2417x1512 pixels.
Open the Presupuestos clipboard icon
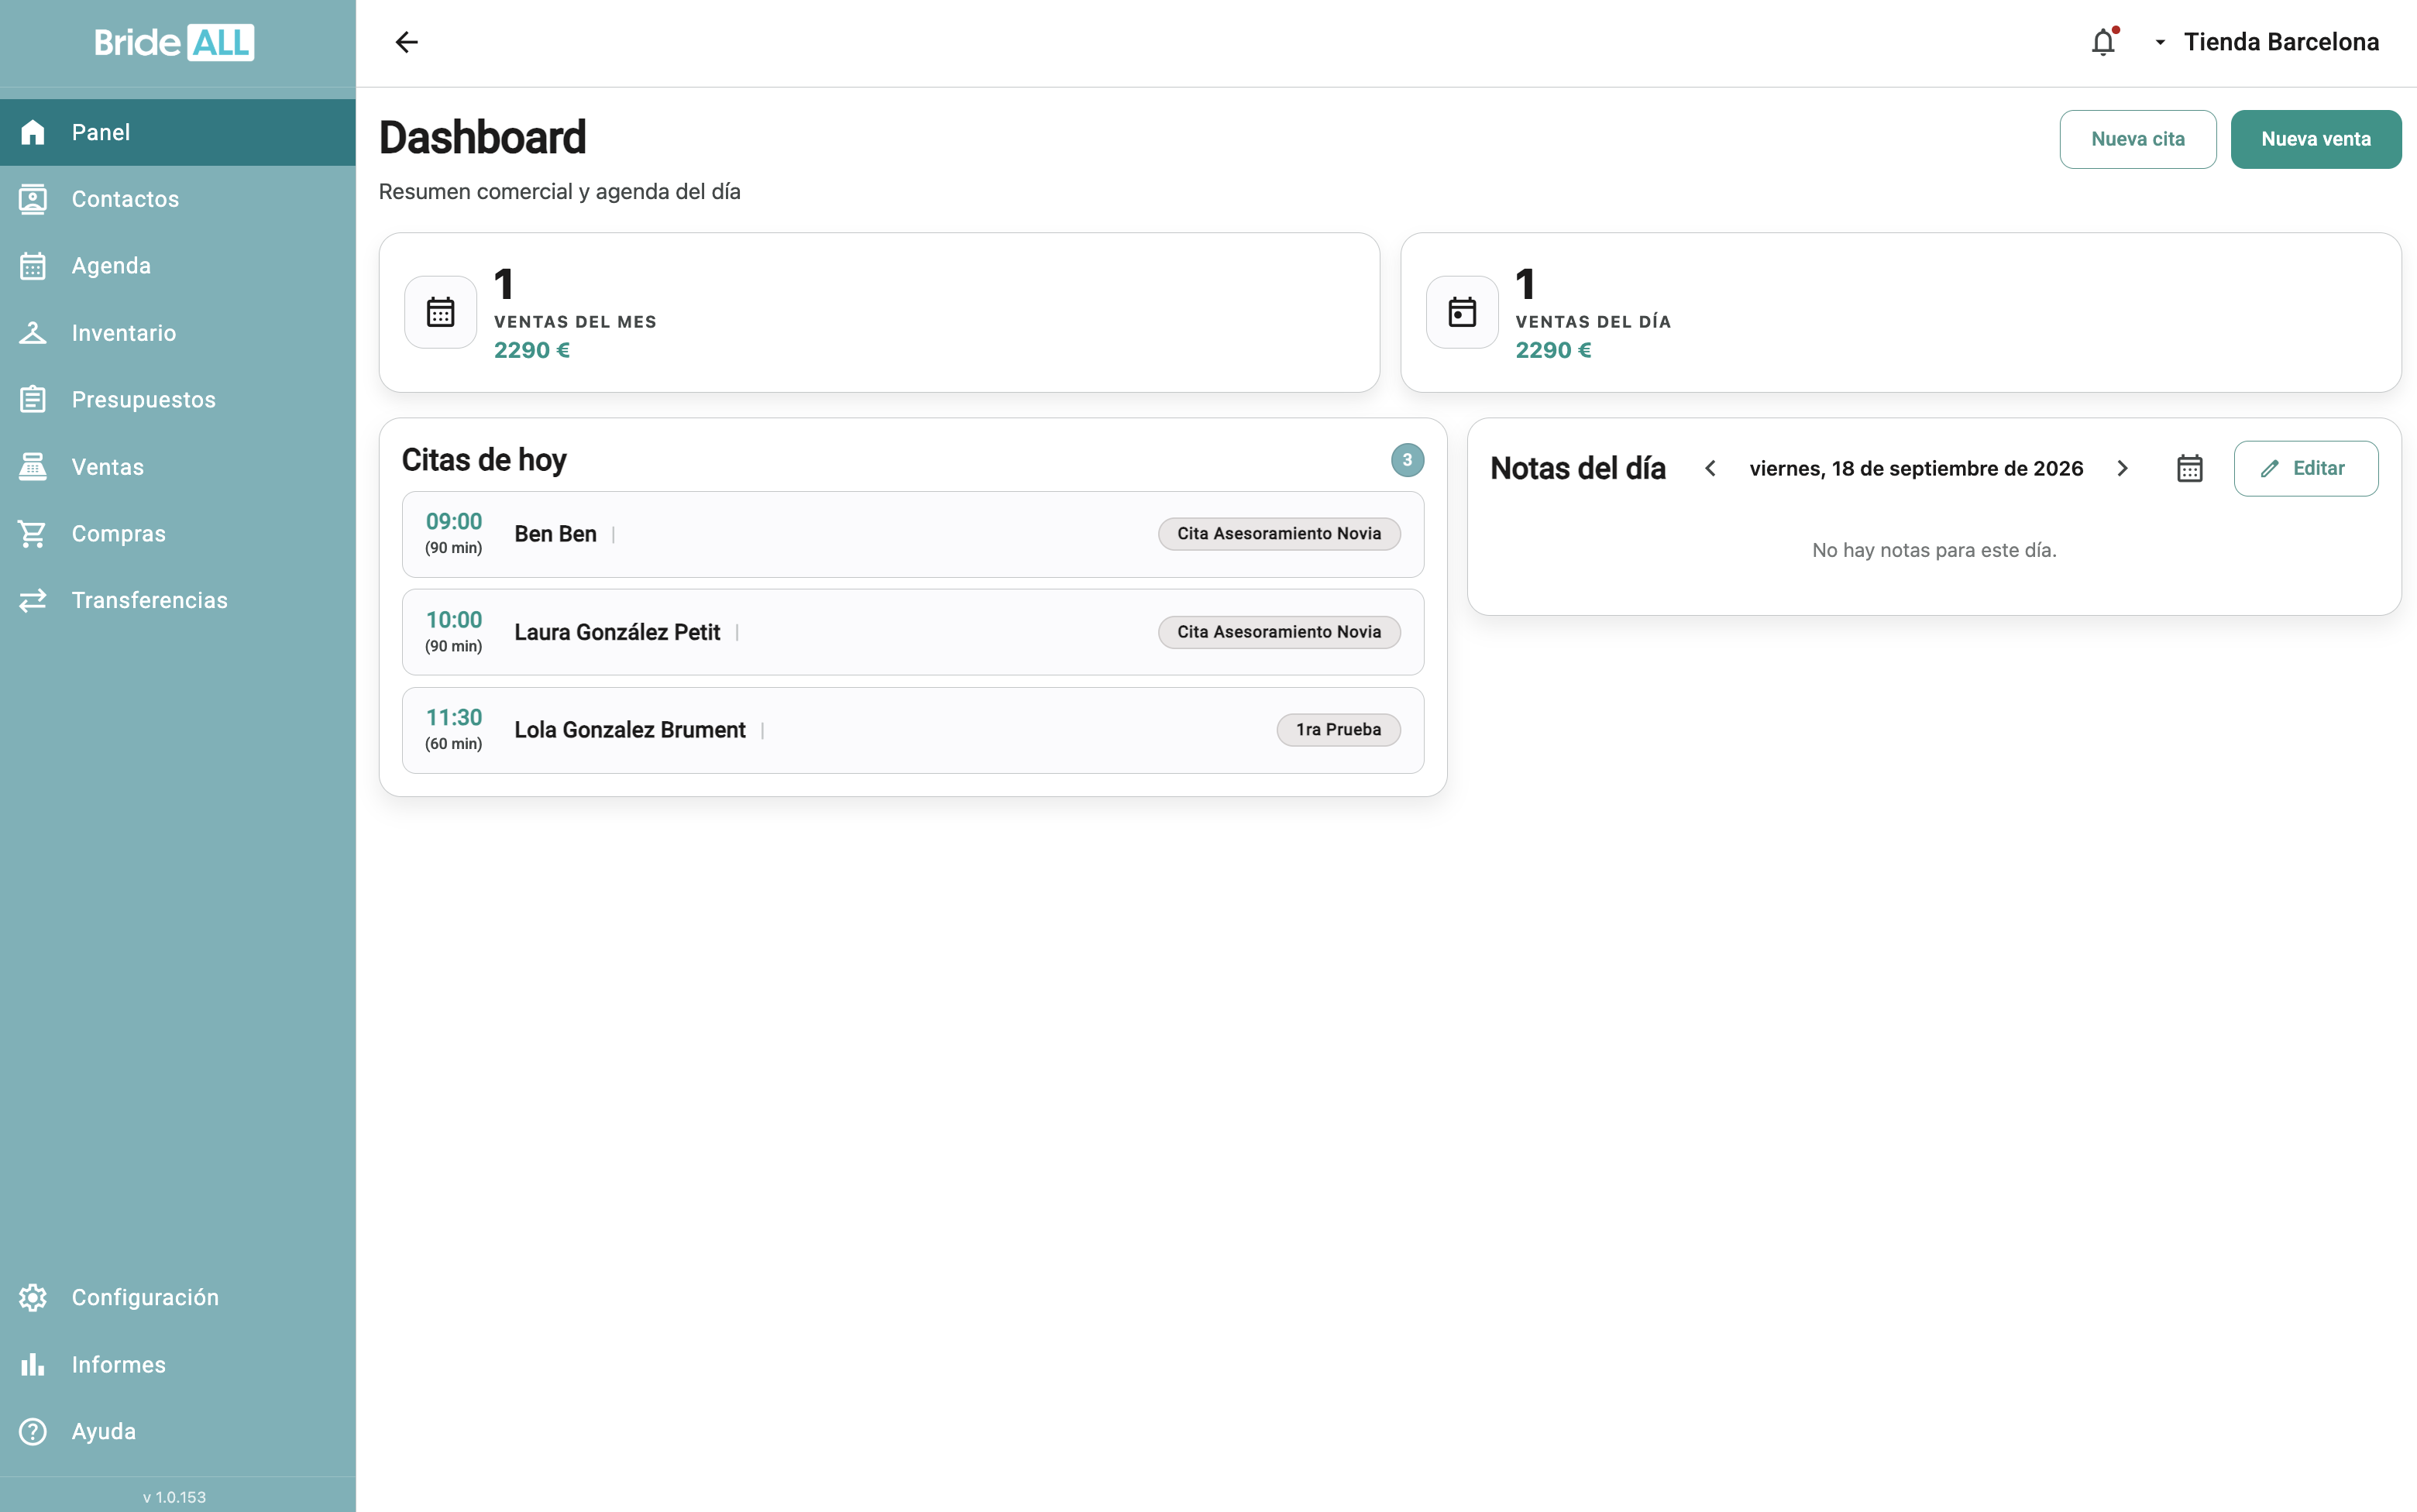pos(33,400)
